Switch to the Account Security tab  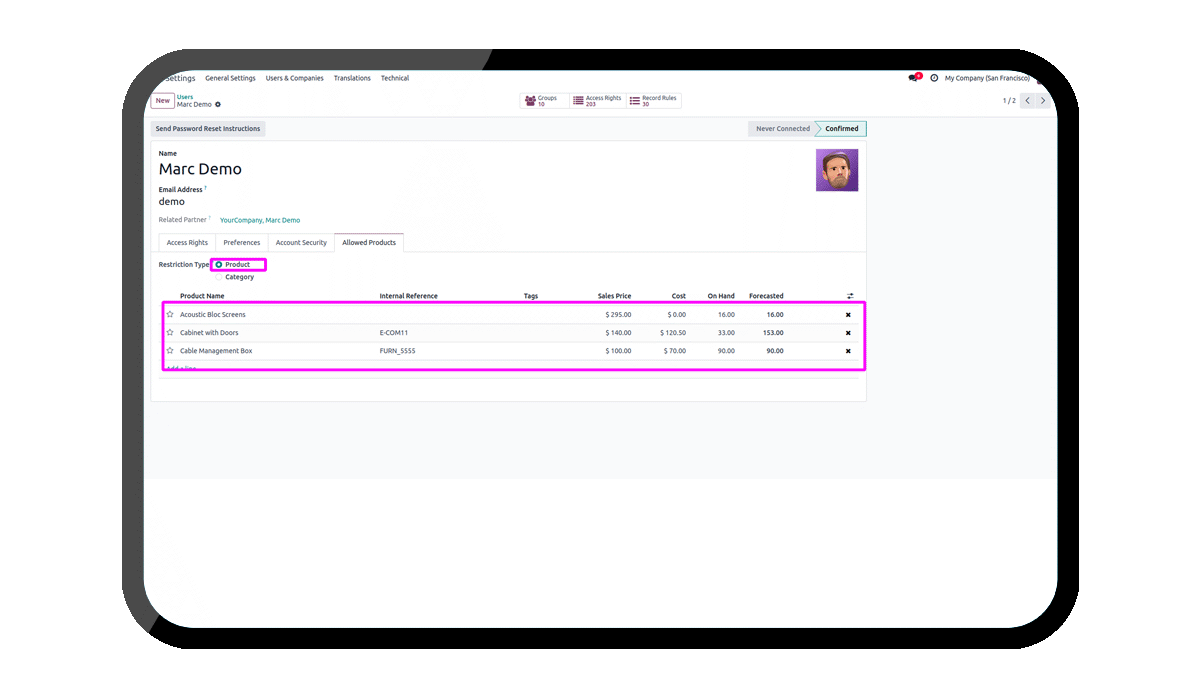click(301, 242)
